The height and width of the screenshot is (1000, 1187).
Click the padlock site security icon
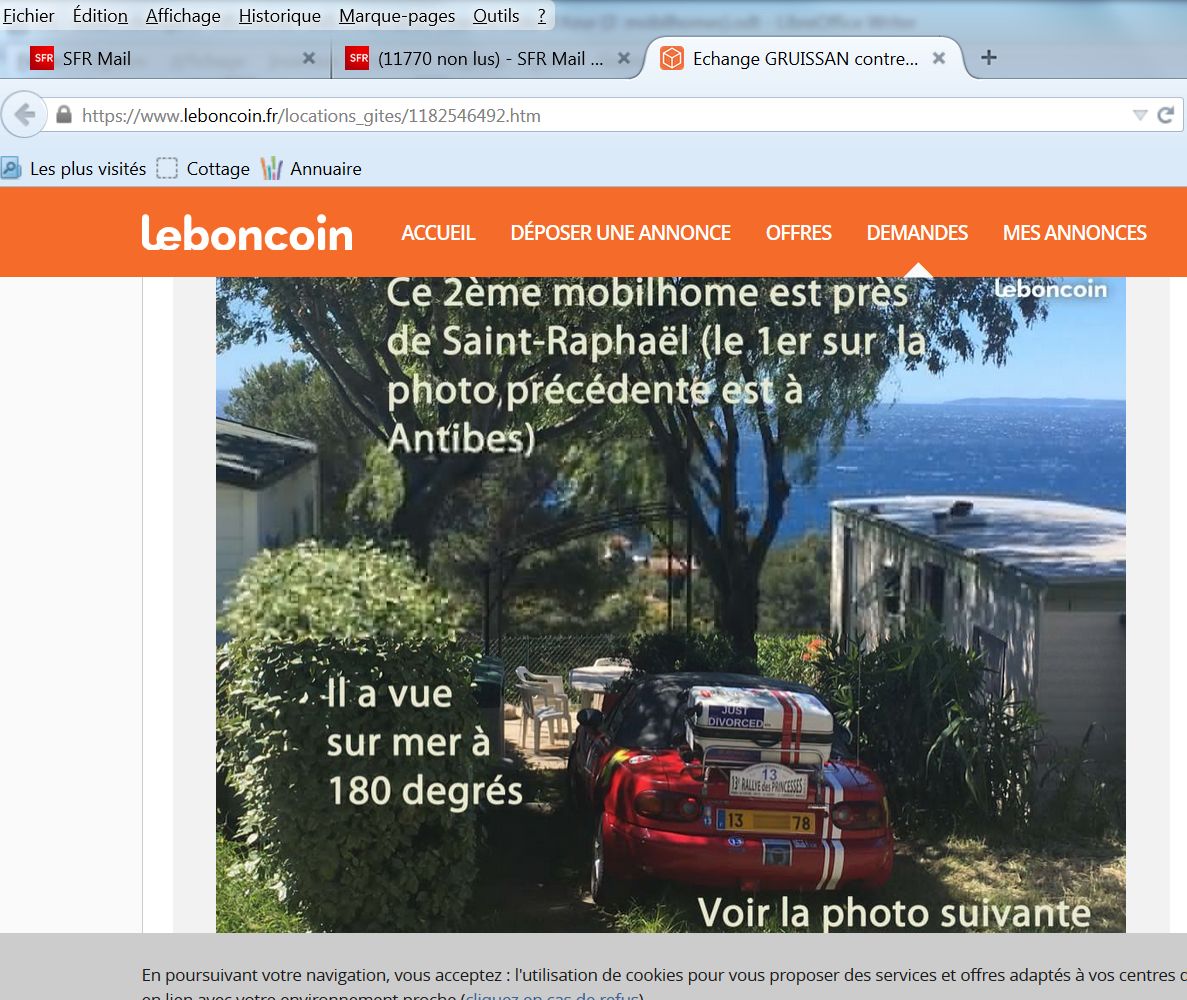[x=64, y=115]
